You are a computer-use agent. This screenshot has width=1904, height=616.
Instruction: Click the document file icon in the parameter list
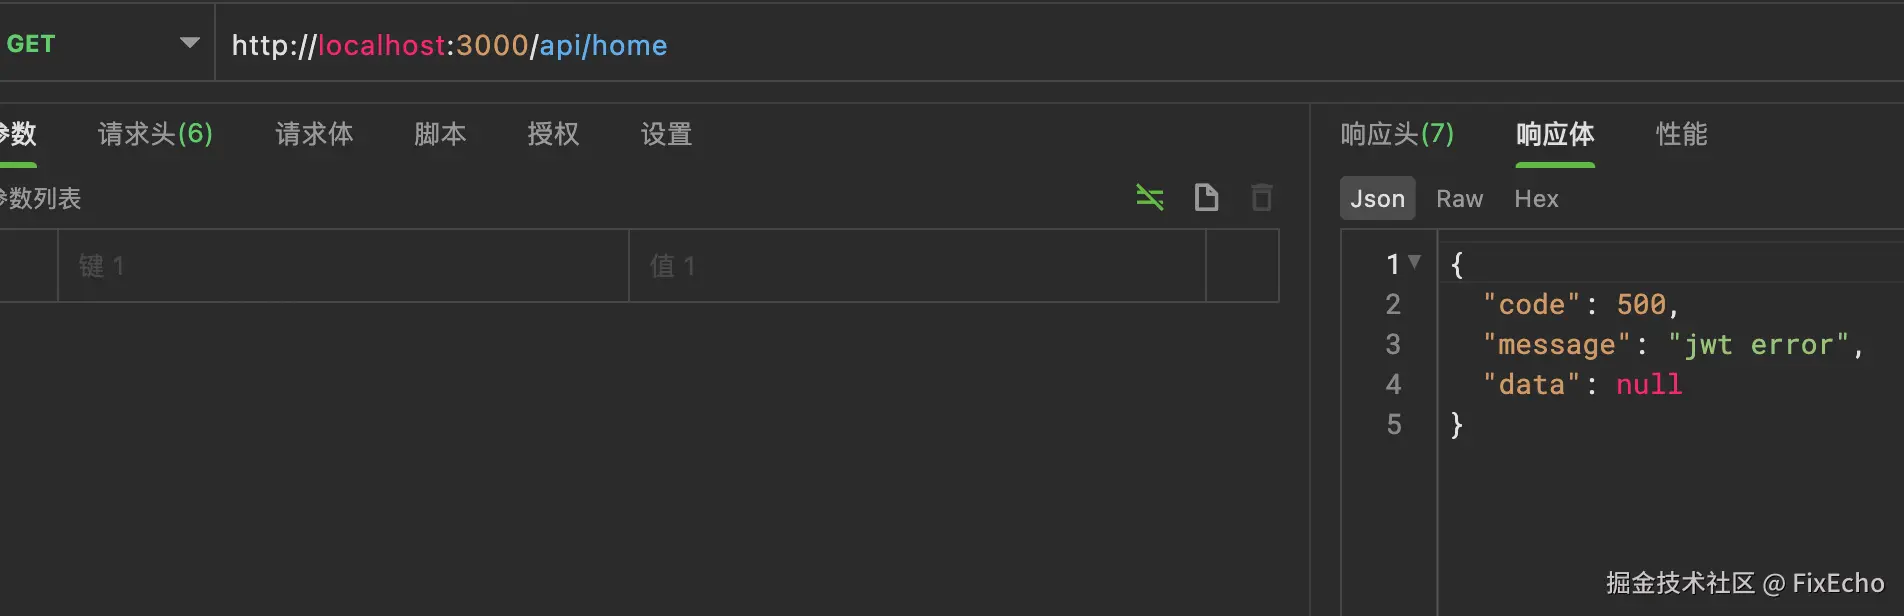tap(1206, 198)
